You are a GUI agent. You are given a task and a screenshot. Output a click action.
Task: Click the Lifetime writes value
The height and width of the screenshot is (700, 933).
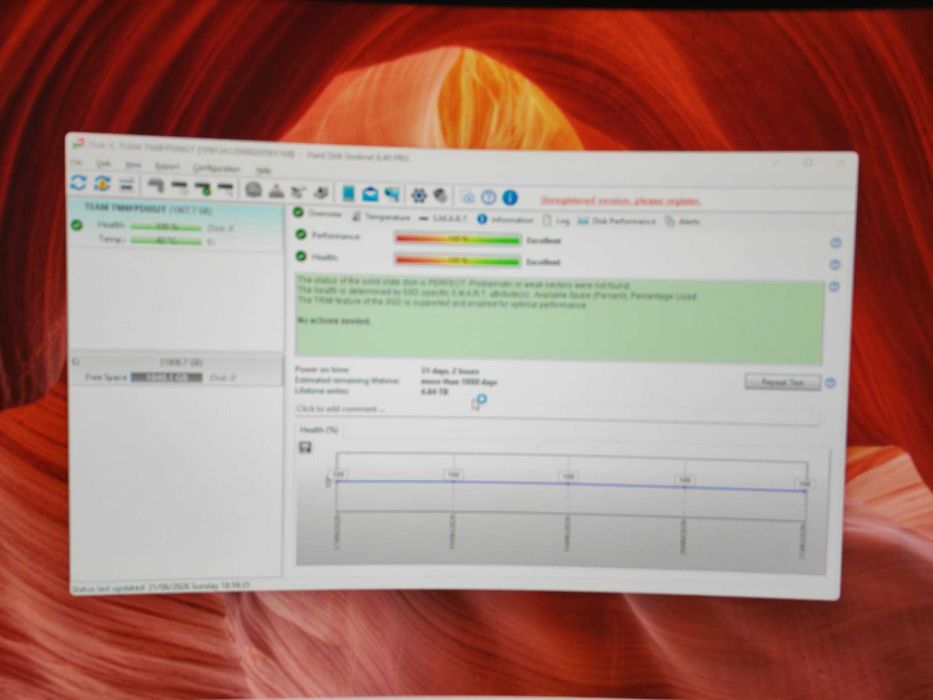click(434, 392)
